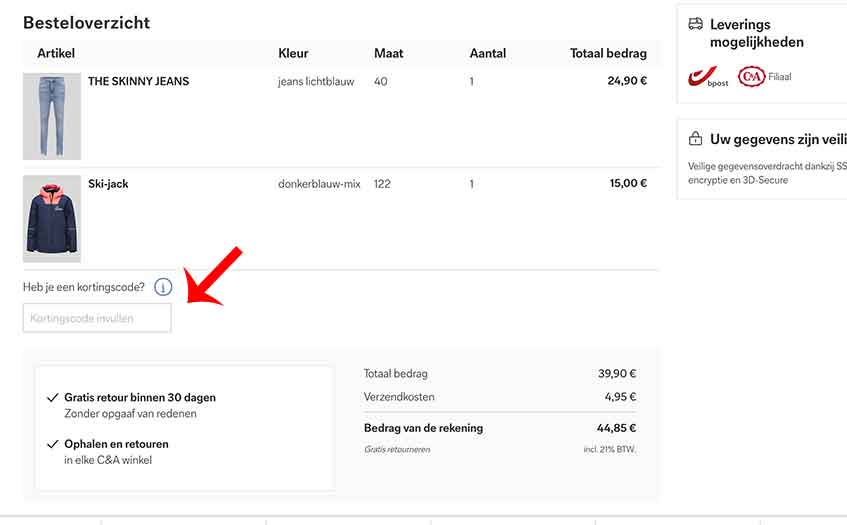Select the 44,85 € invoice total

pos(616,428)
